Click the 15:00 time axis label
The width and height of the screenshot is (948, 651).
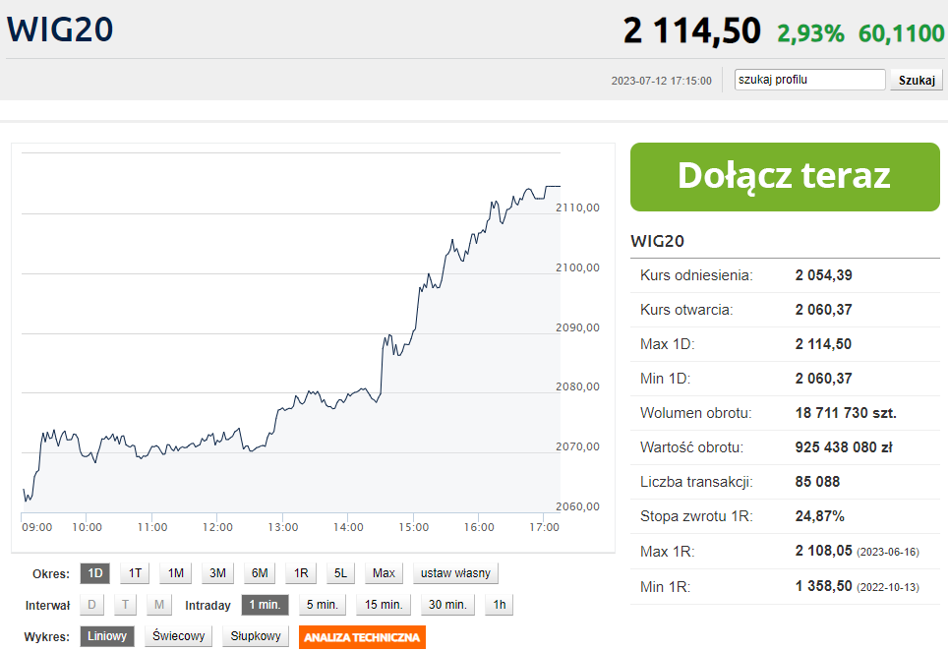click(x=414, y=528)
